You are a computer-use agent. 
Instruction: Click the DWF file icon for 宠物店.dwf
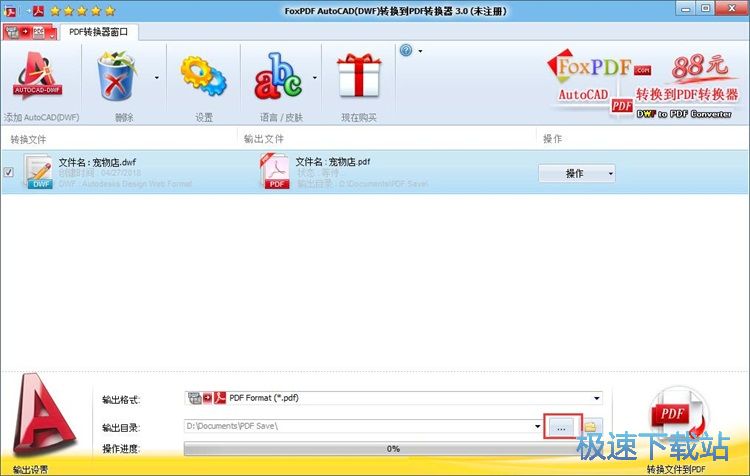tap(38, 171)
